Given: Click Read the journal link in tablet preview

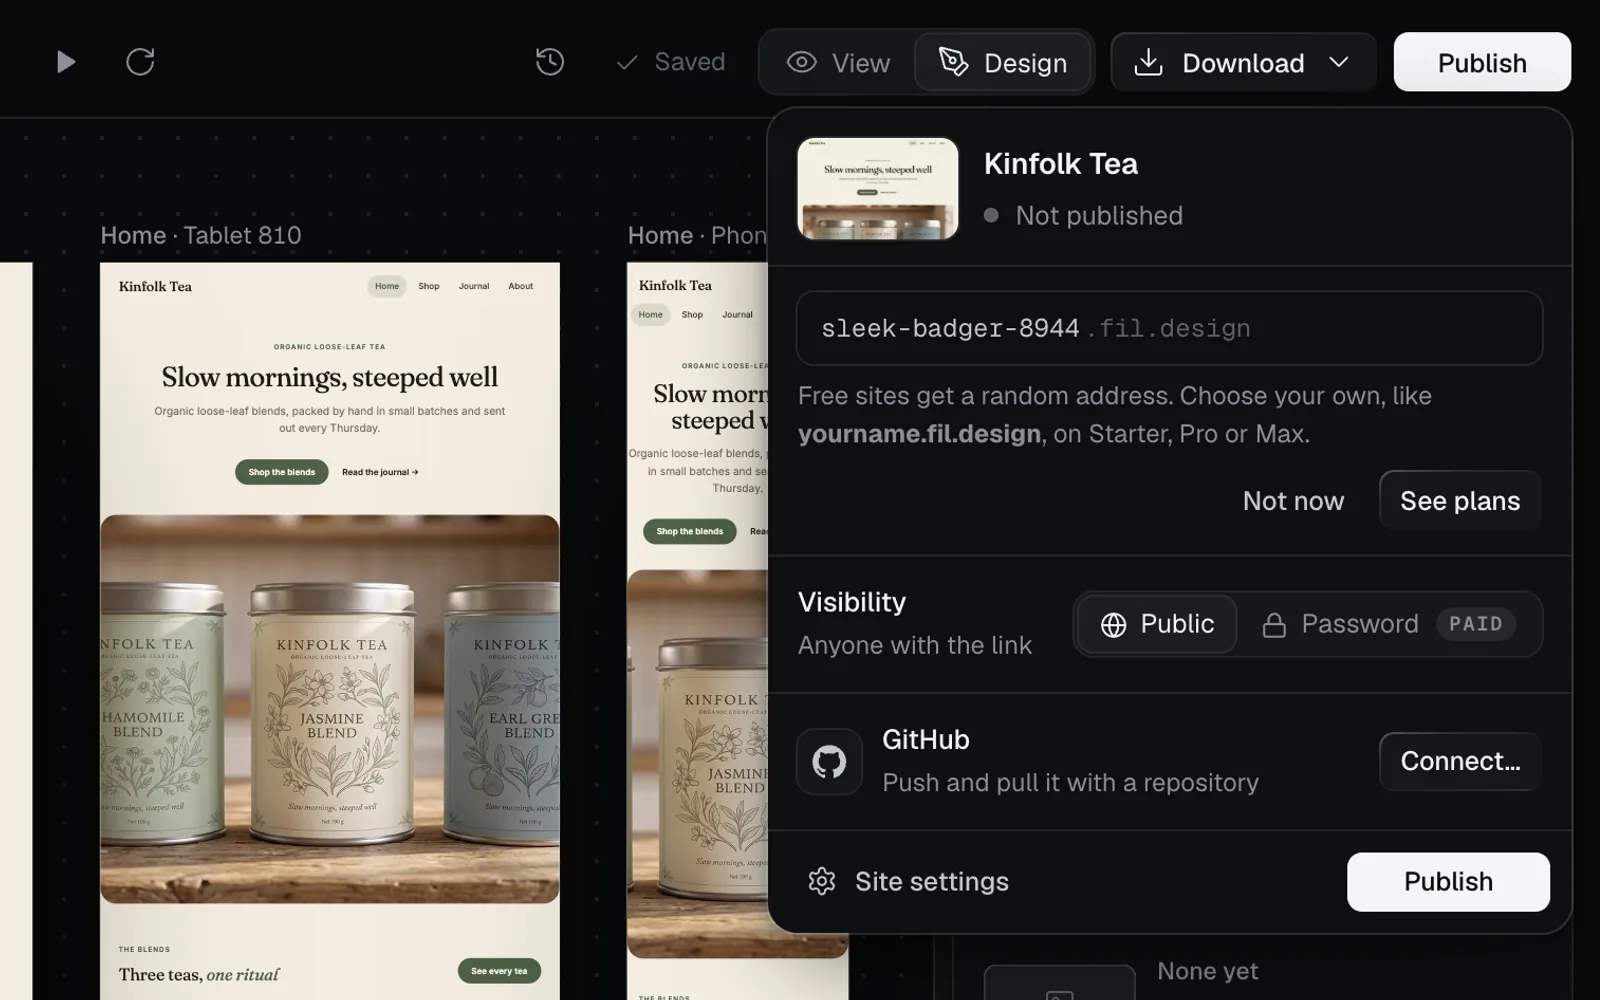Looking at the screenshot, I should pos(380,472).
